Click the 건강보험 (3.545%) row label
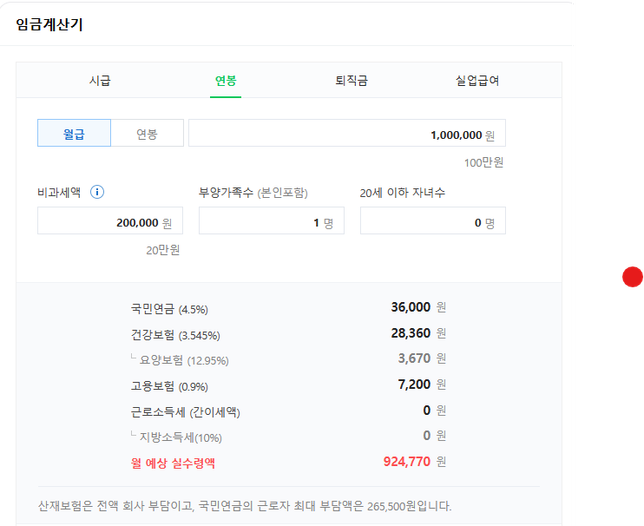 175,335
